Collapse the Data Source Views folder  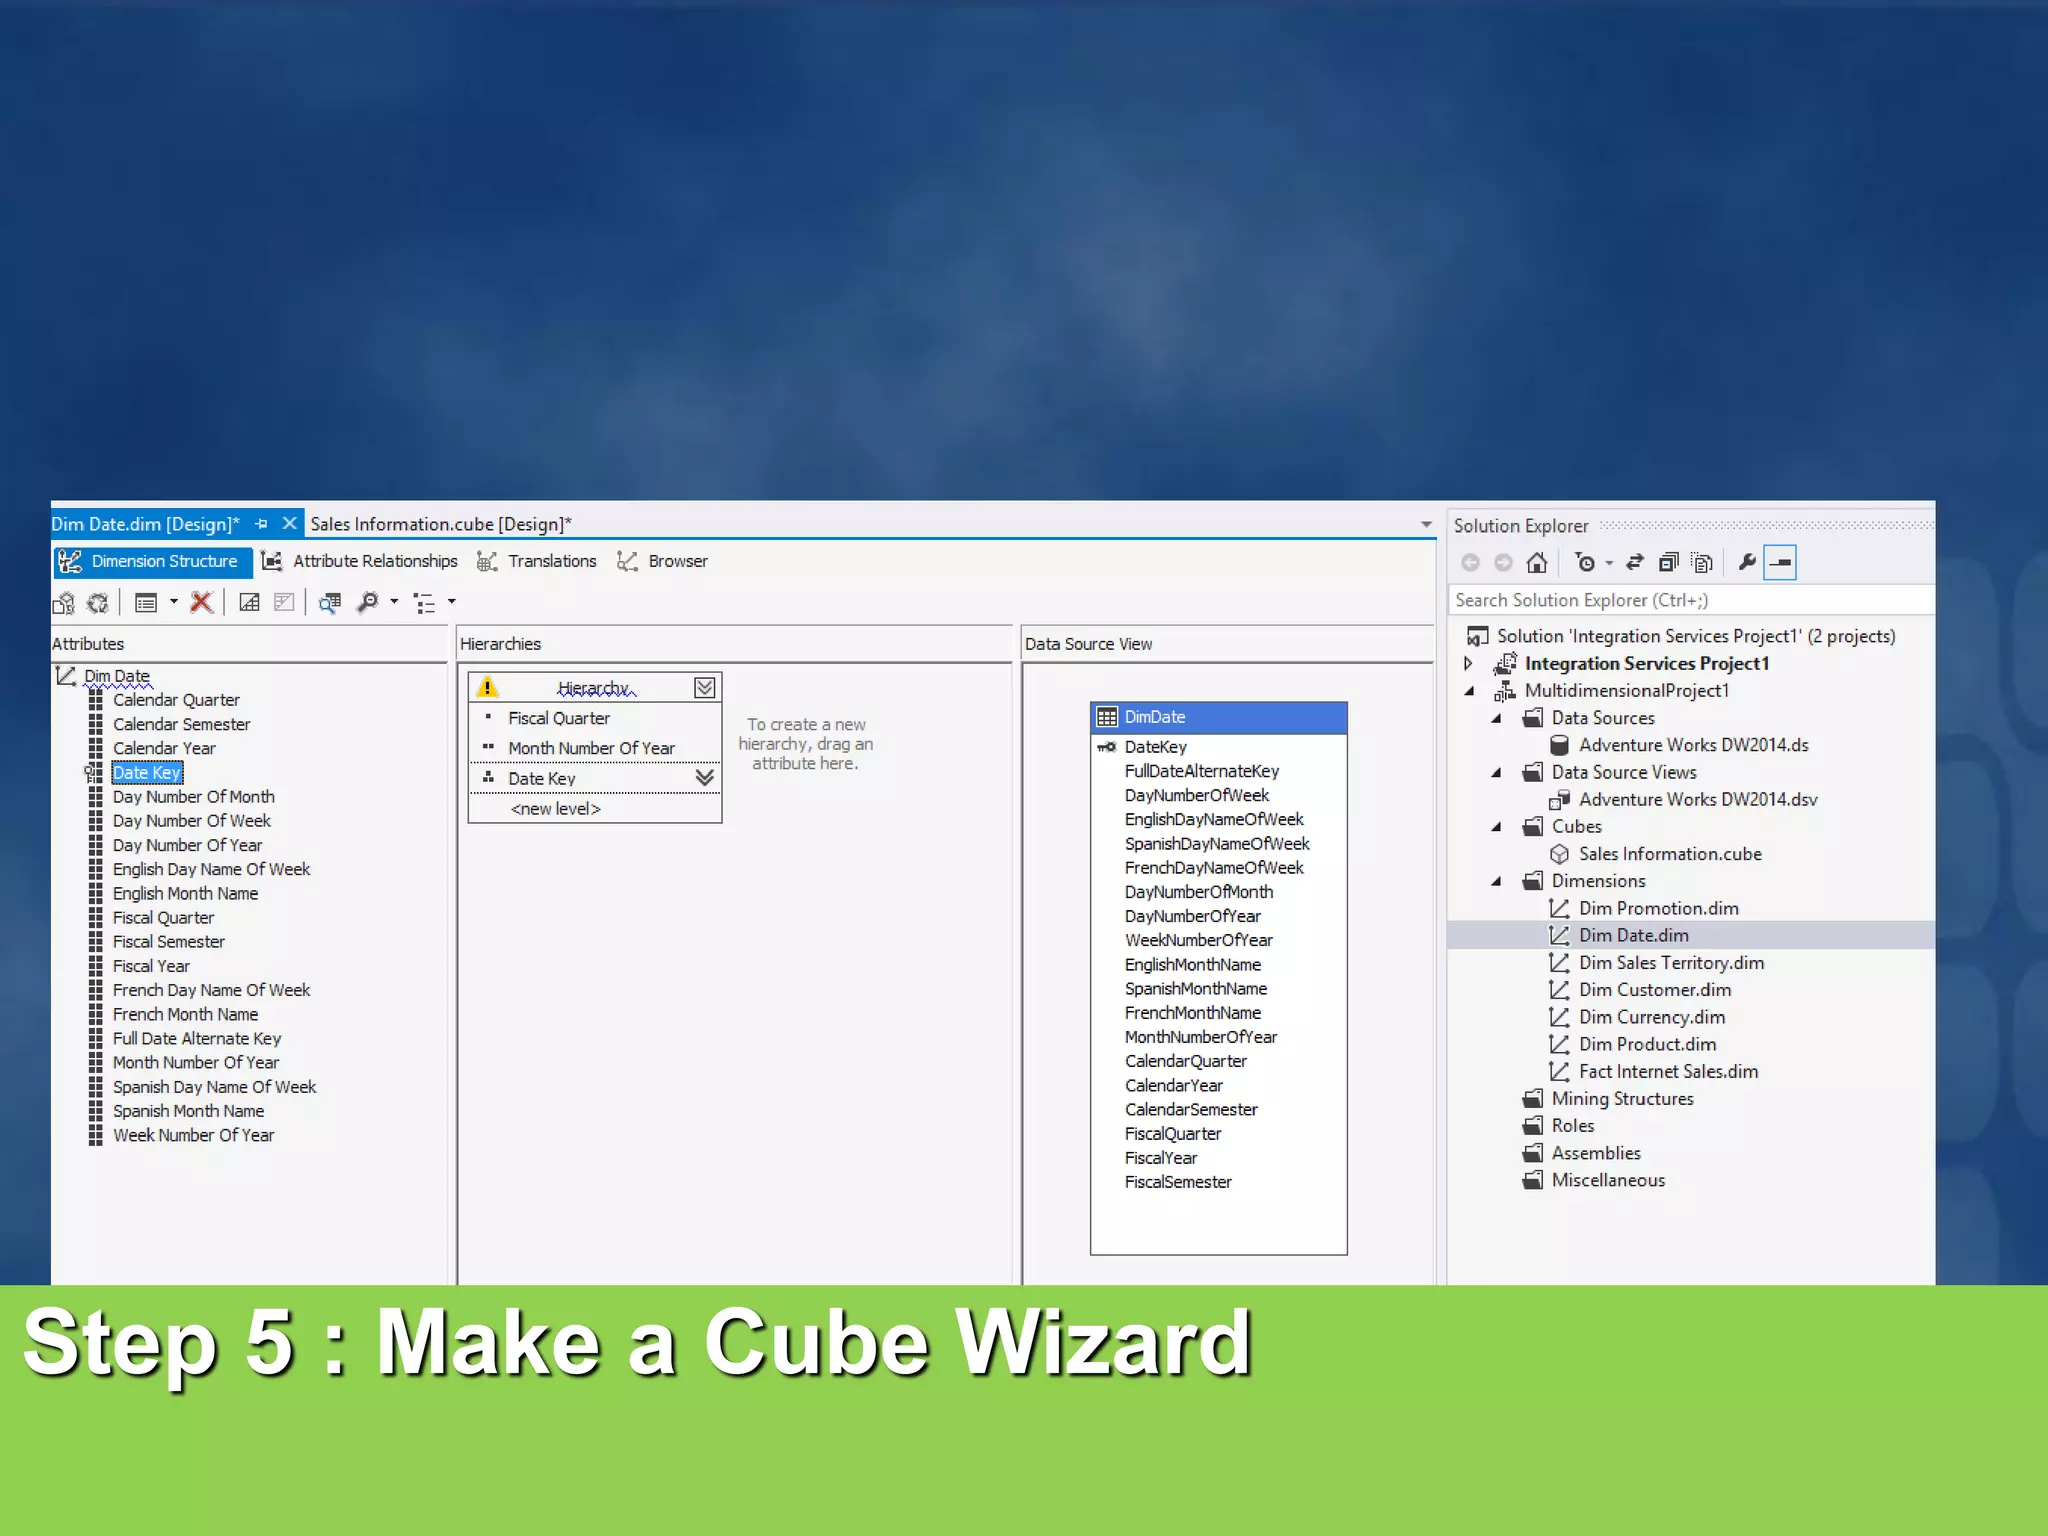click(x=1496, y=772)
